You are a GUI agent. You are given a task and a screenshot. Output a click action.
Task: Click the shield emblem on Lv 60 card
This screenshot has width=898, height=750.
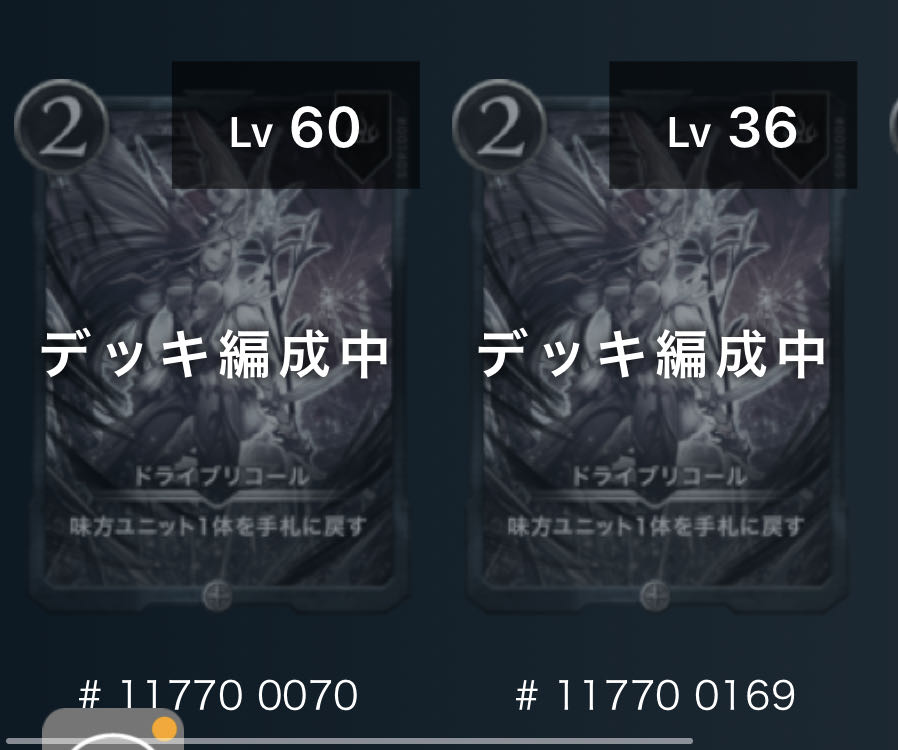tap(363, 135)
